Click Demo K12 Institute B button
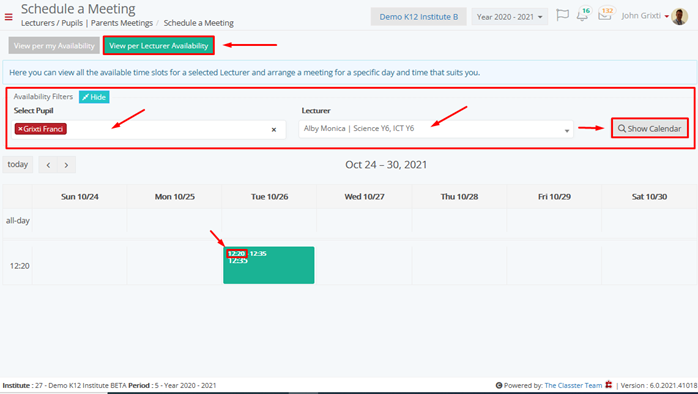Image resolution: width=698 pixels, height=394 pixels. [x=418, y=17]
